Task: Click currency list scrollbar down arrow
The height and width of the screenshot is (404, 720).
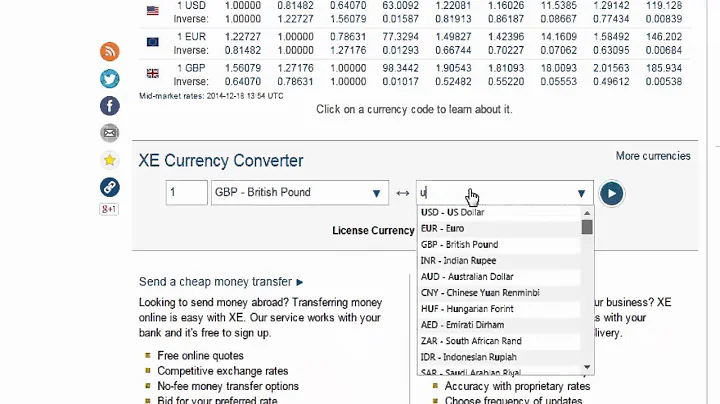Action: 587,367
